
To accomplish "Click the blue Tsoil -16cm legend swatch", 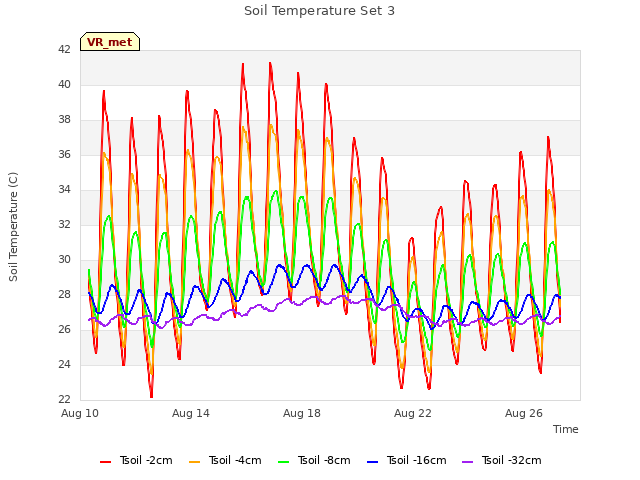I will pos(373,462).
